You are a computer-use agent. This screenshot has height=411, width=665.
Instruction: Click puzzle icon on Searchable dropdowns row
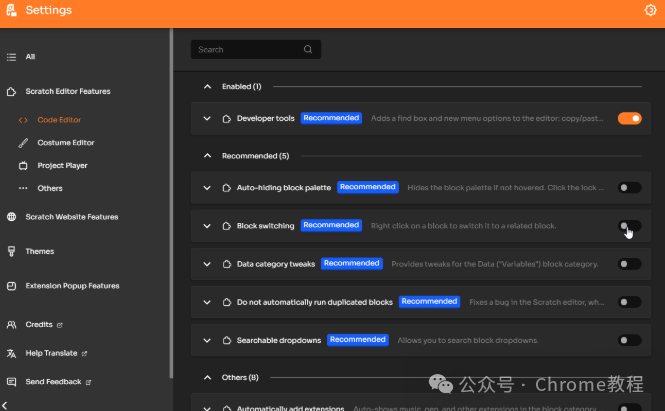(x=227, y=341)
